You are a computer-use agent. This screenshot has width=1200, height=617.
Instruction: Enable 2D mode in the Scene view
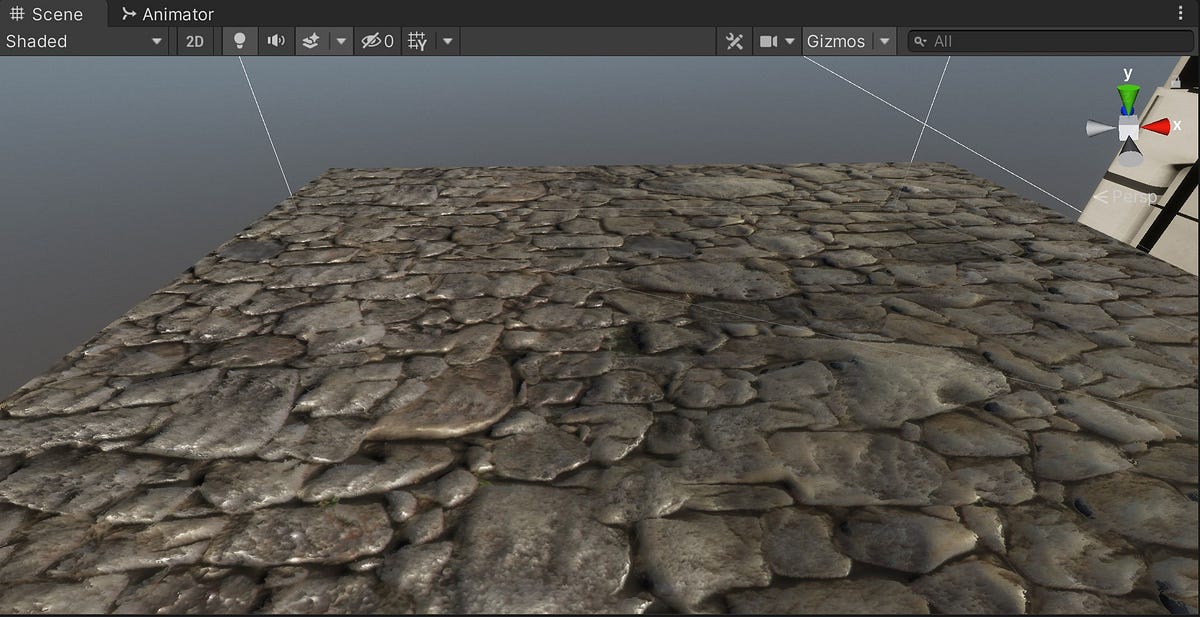pyautogui.click(x=194, y=41)
